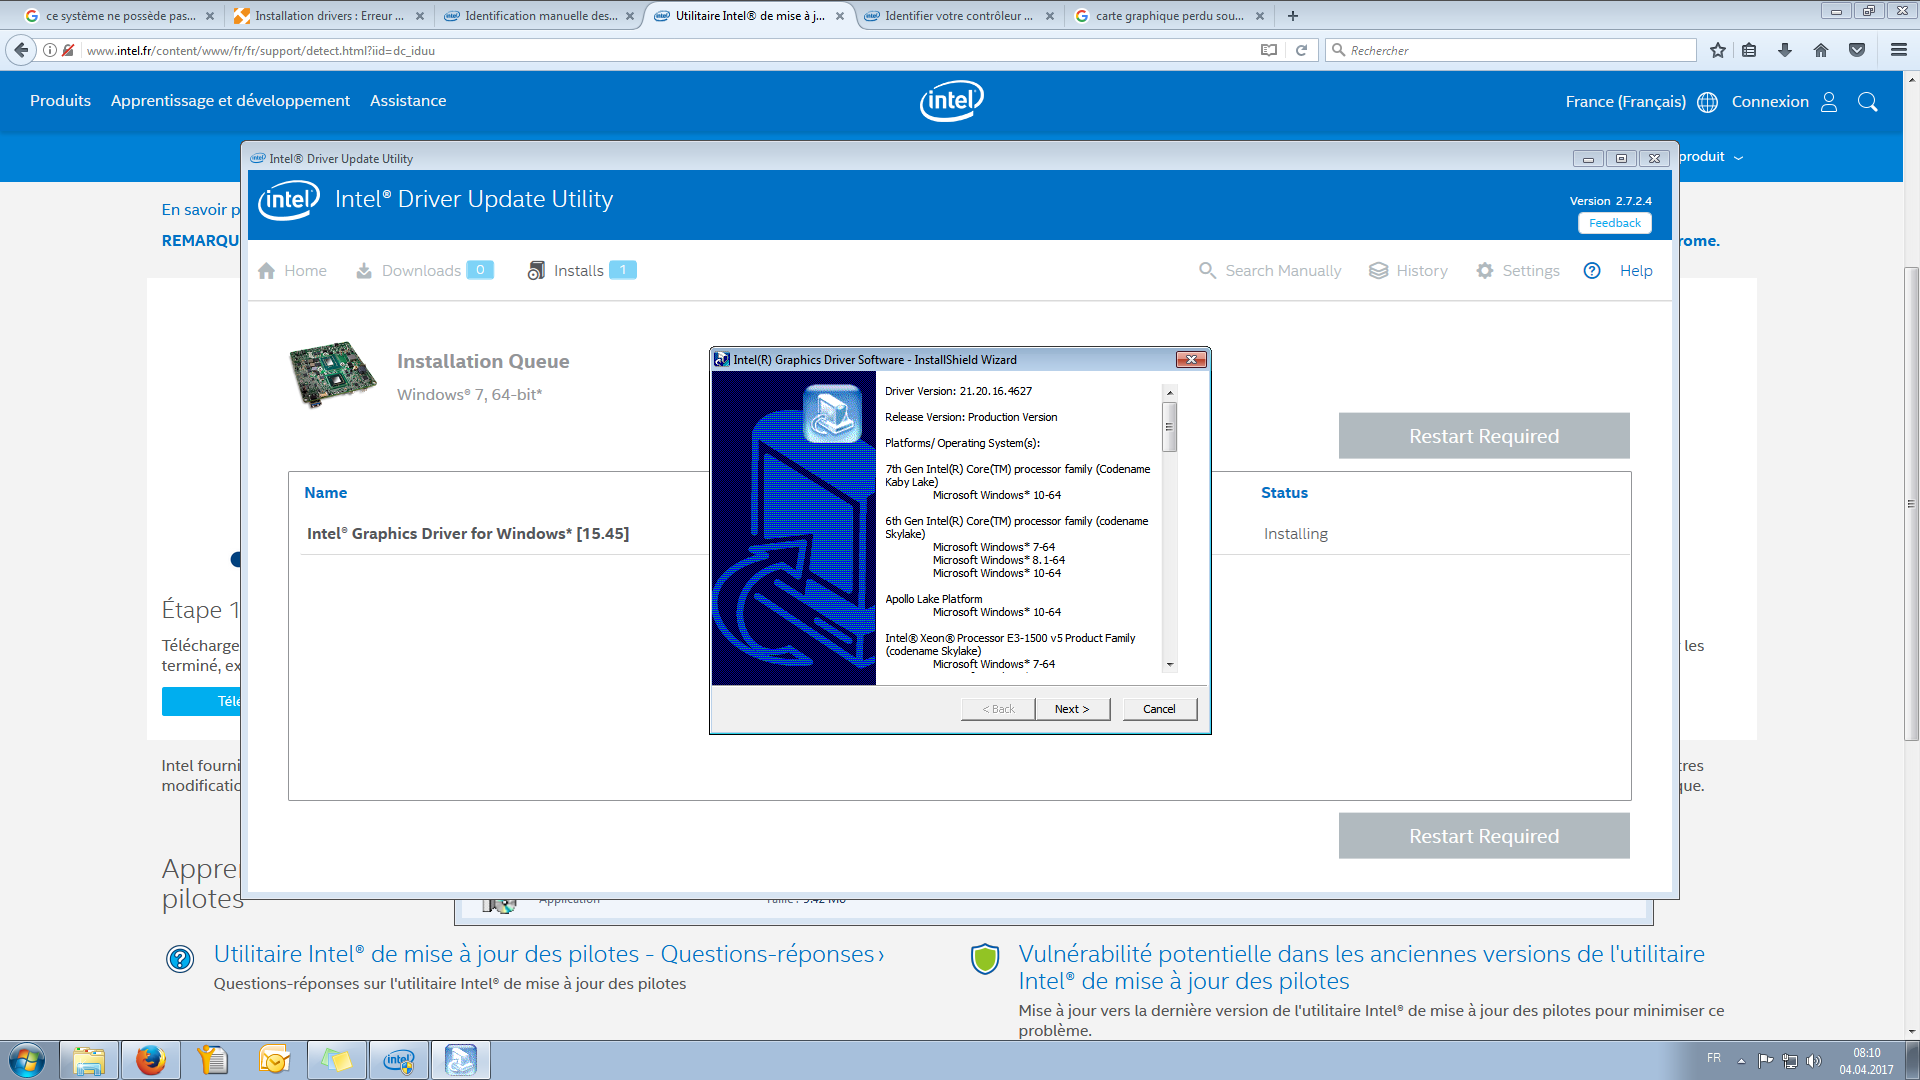1920x1080 pixels.
Task: Click Intel logo in website header
Action: [x=952, y=101]
